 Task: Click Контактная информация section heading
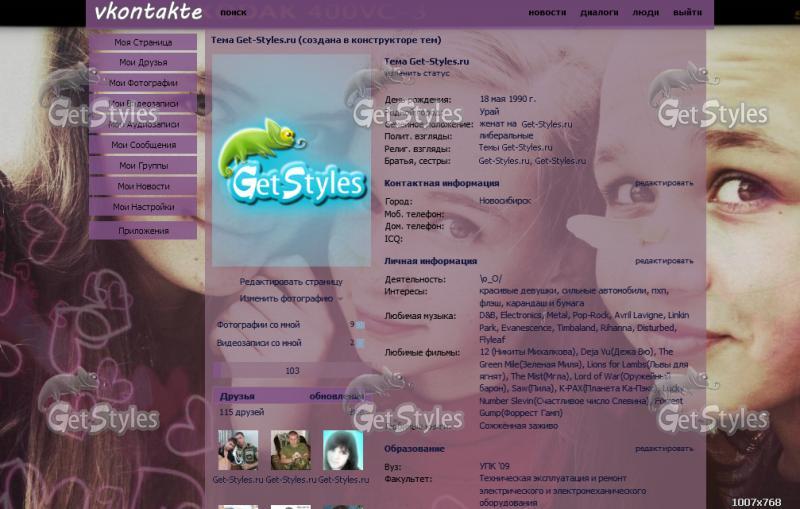pos(441,183)
